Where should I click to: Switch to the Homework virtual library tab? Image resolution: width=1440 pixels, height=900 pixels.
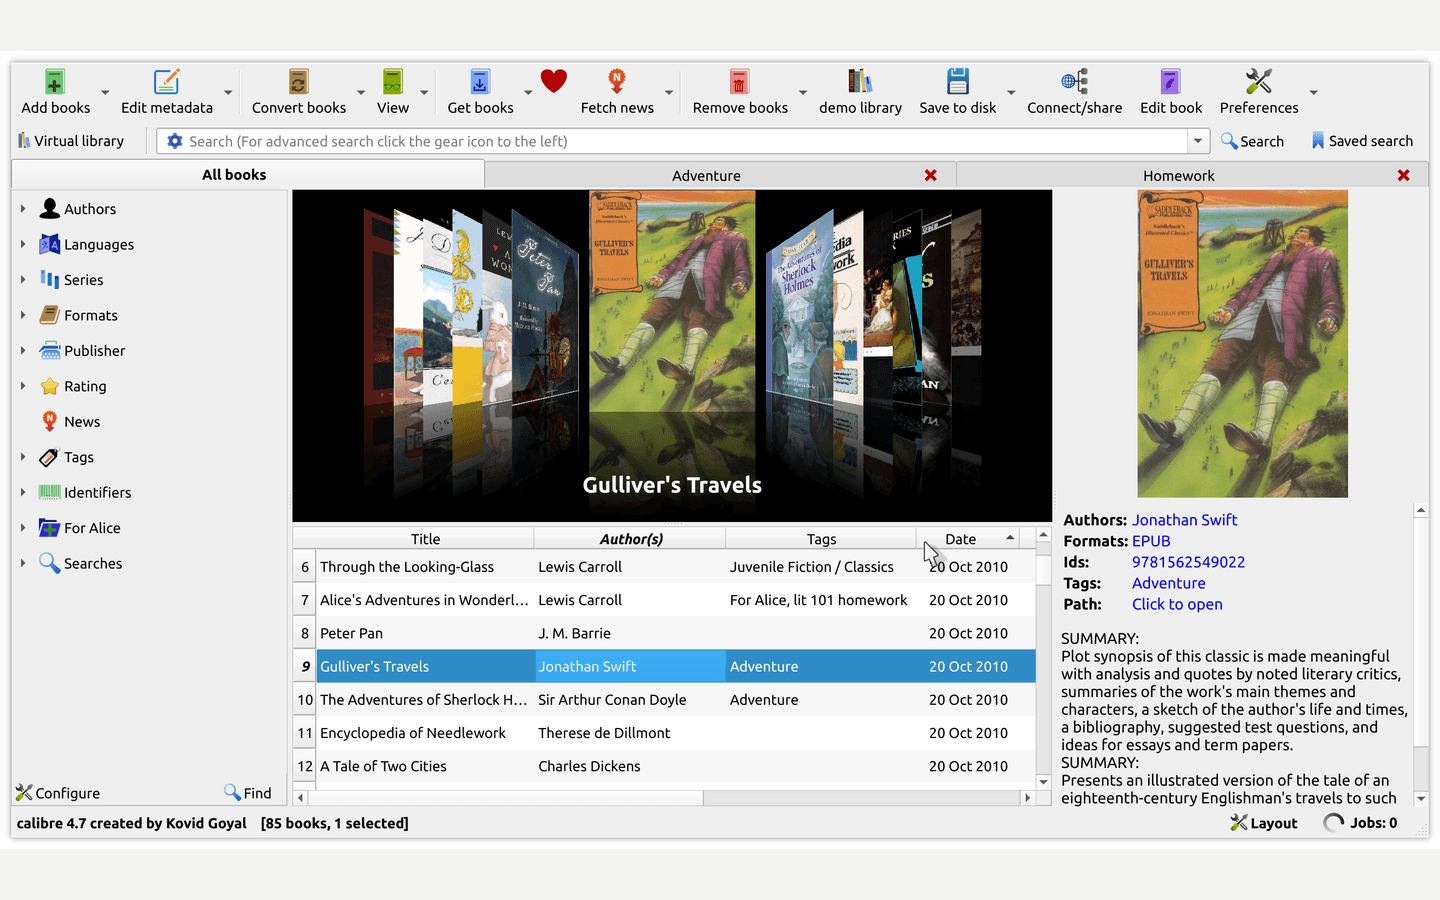1178,176
